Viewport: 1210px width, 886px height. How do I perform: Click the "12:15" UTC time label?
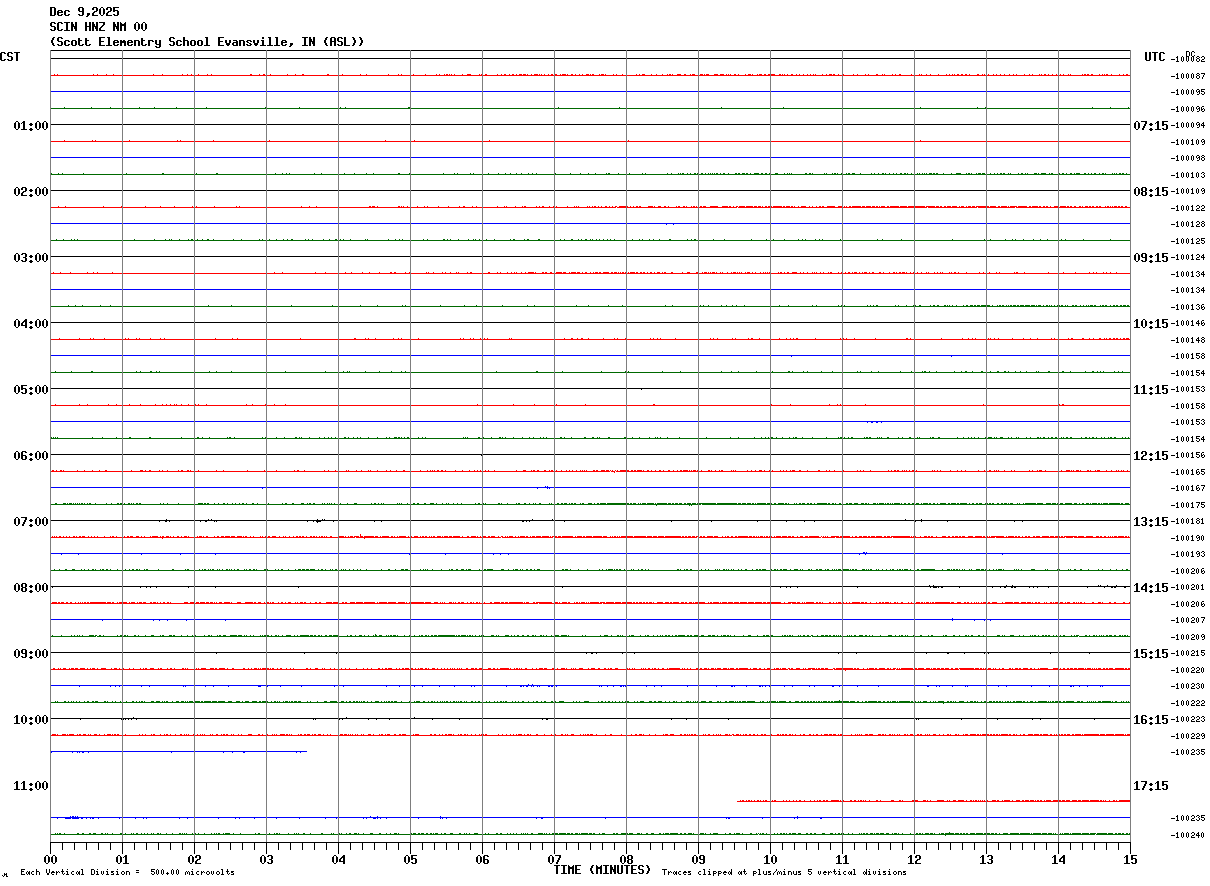click(x=1151, y=456)
